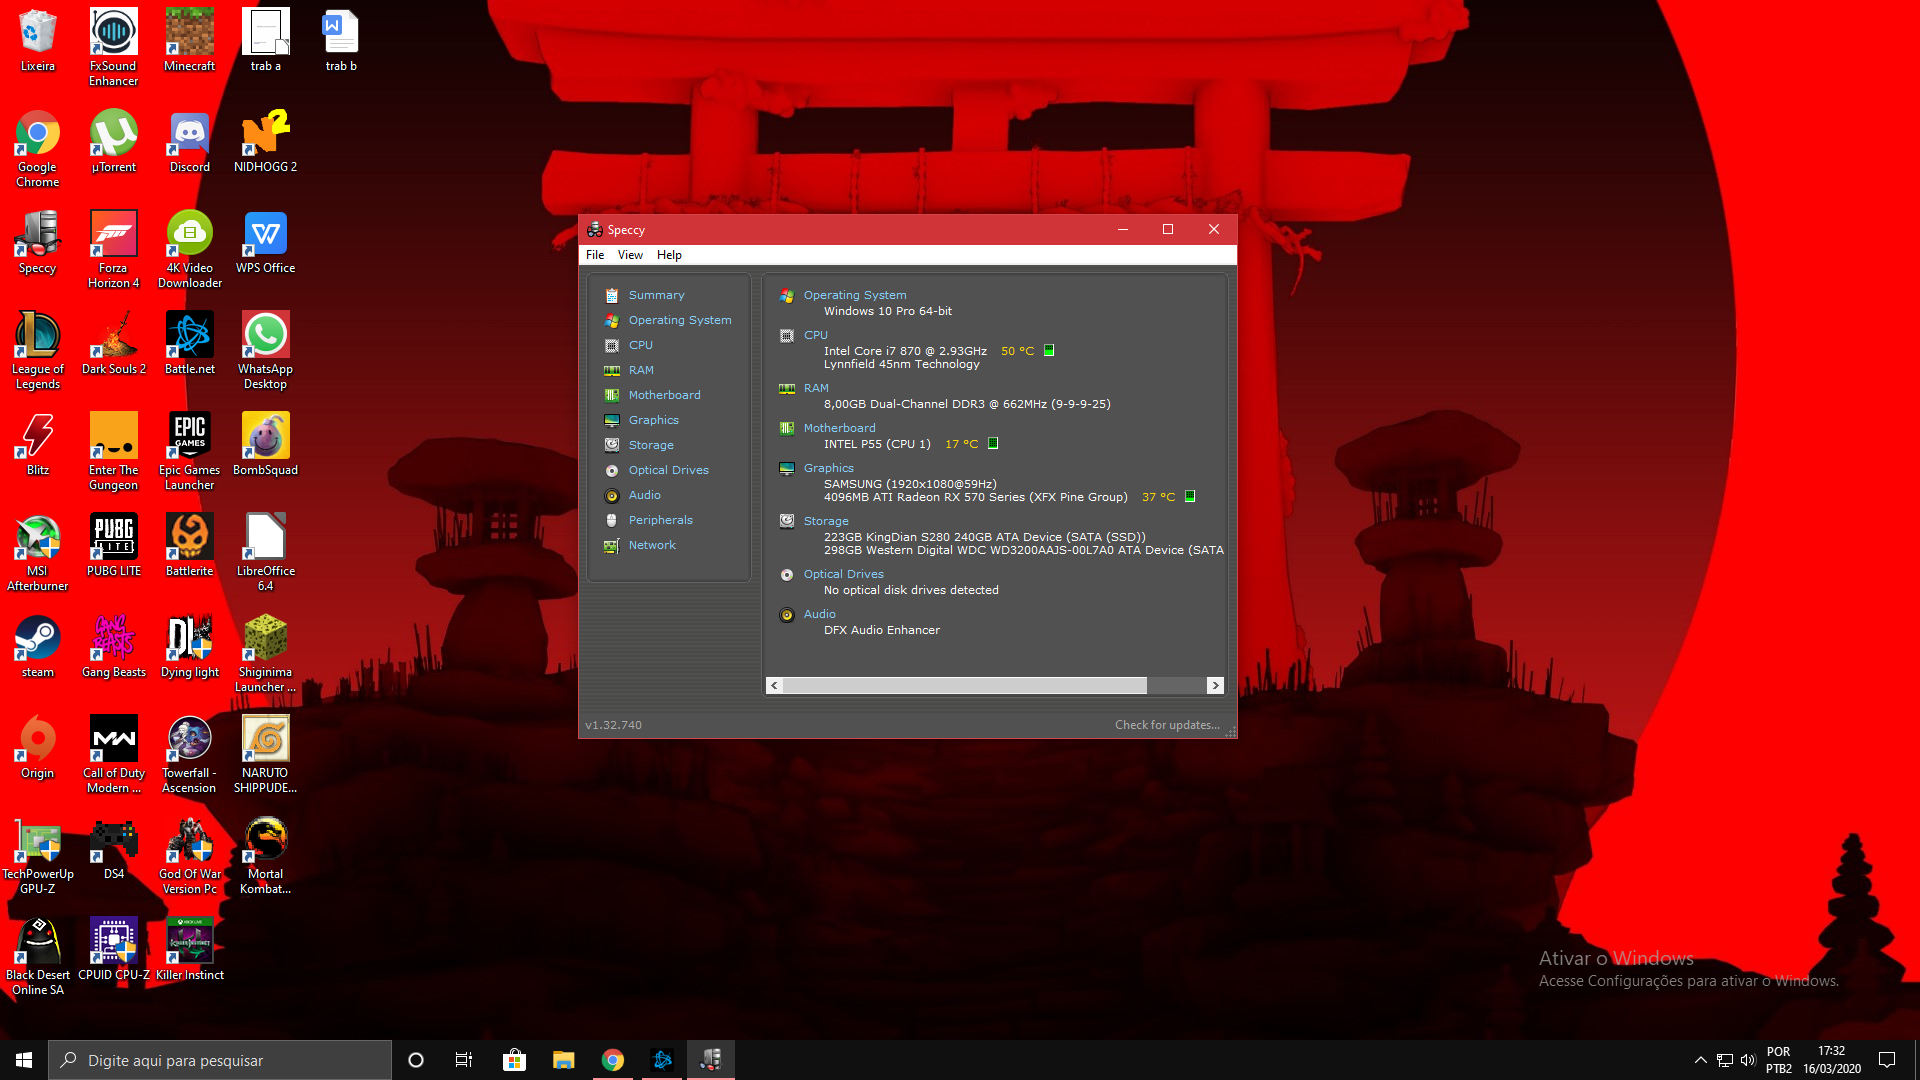Open notification center in taskbar
Screen dimensions: 1920x1080
click(1887, 1060)
